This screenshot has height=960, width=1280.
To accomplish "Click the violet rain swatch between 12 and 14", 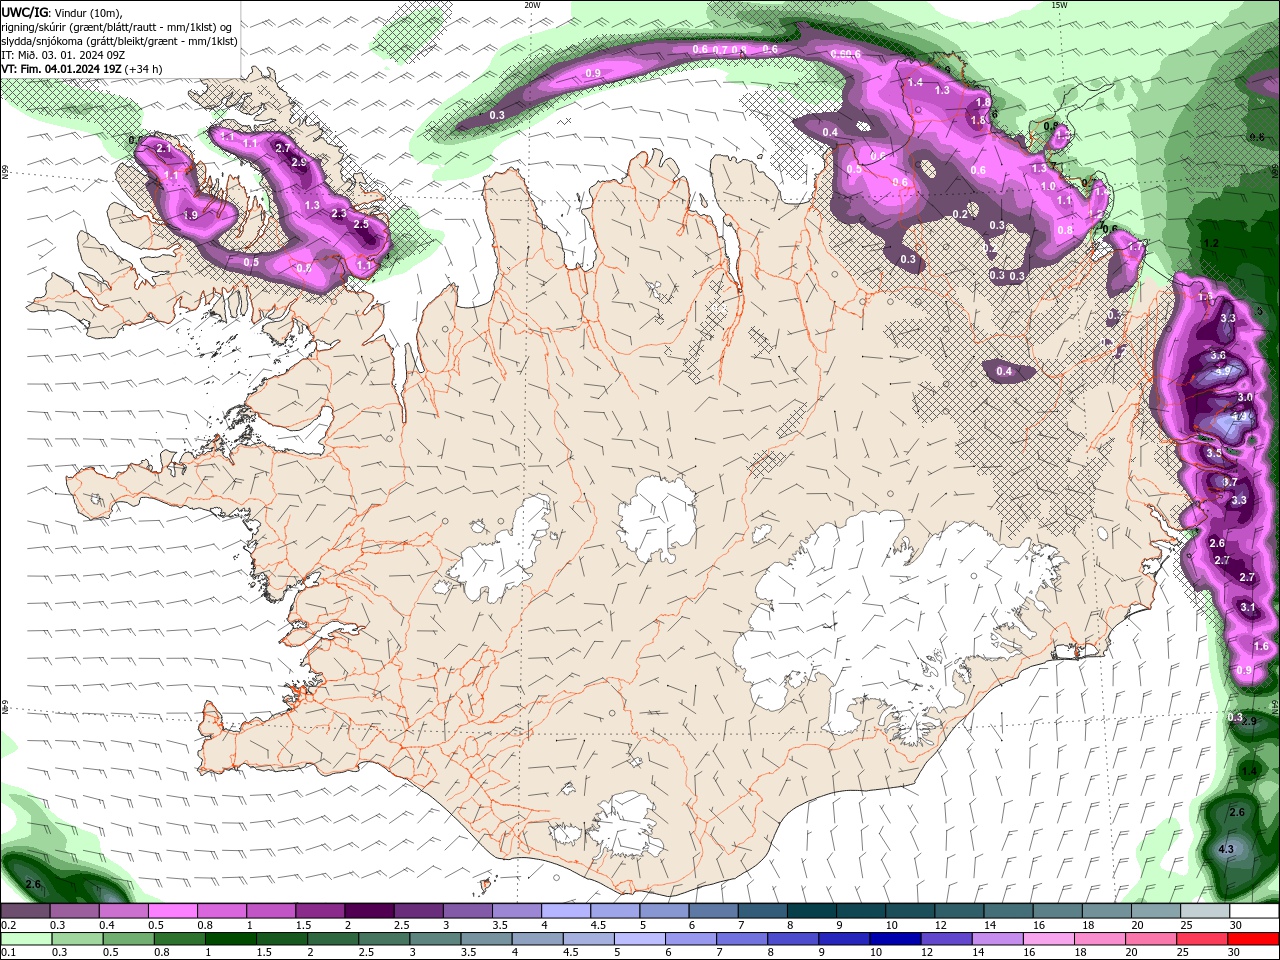I will (946, 939).
